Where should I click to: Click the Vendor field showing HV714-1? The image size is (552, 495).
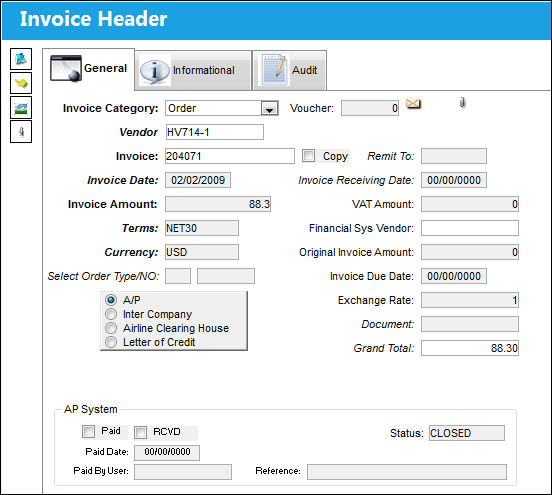point(214,132)
